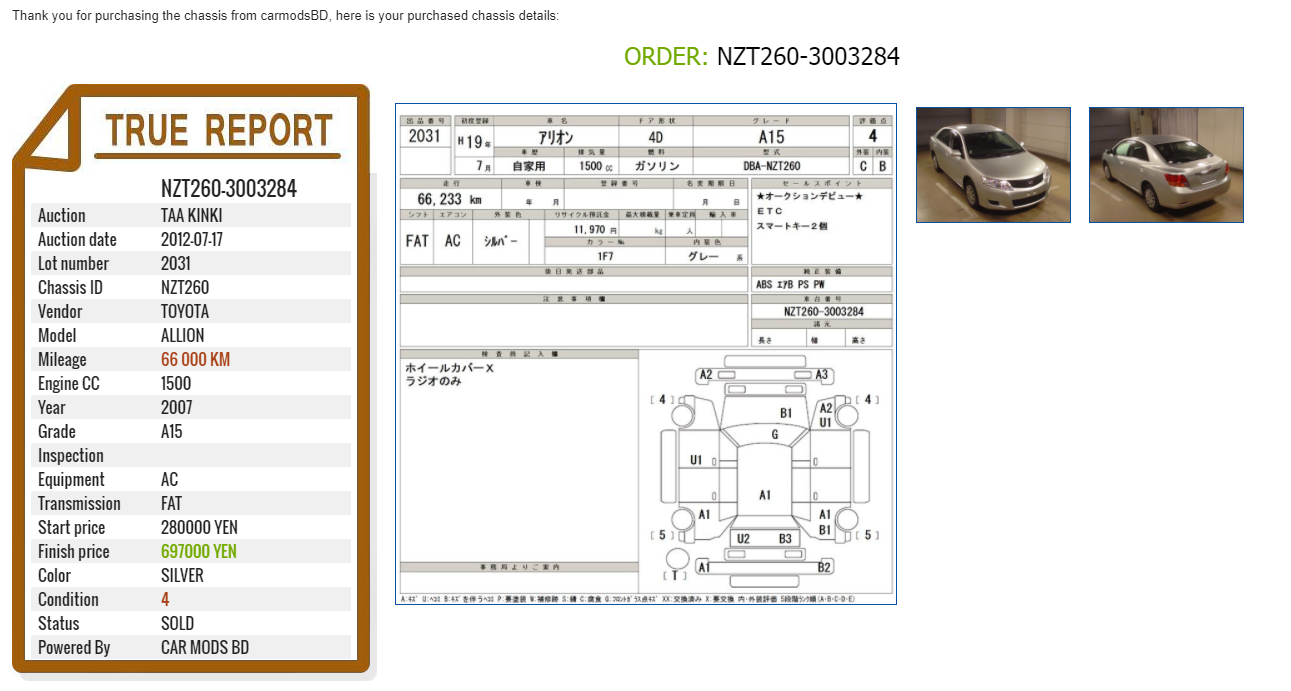Click the Inspection row label
Image resolution: width=1291 pixels, height=691 pixels.
pos(71,456)
